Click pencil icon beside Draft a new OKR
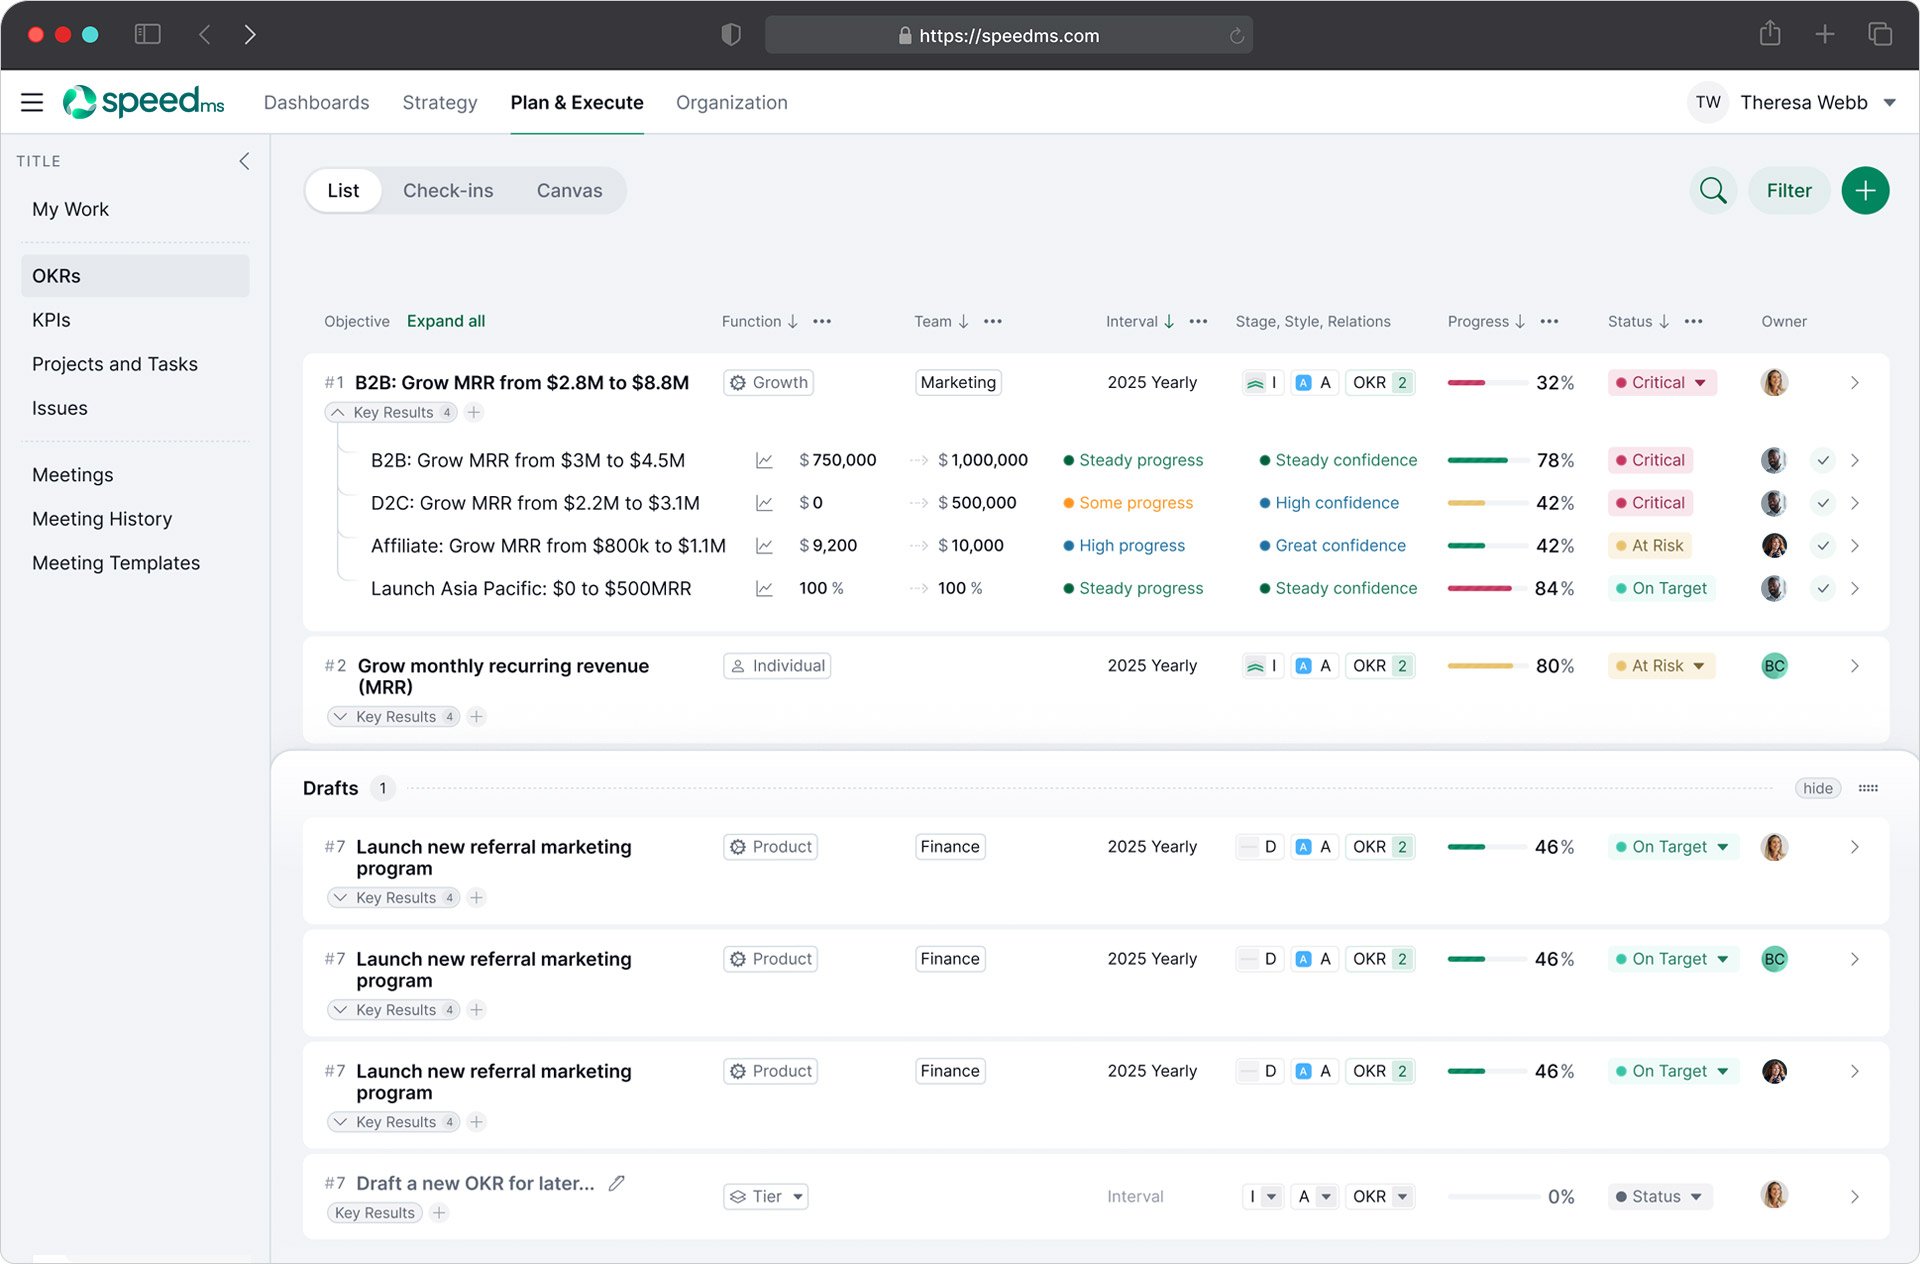Image resolution: width=1920 pixels, height=1264 pixels. pos(617,1183)
